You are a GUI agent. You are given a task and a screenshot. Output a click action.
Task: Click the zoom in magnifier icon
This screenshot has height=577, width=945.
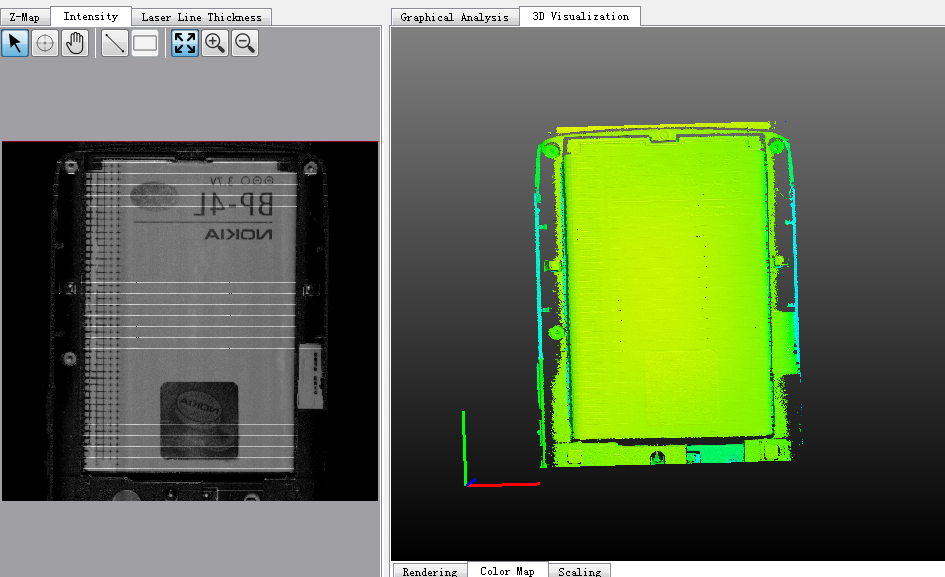tap(215, 43)
